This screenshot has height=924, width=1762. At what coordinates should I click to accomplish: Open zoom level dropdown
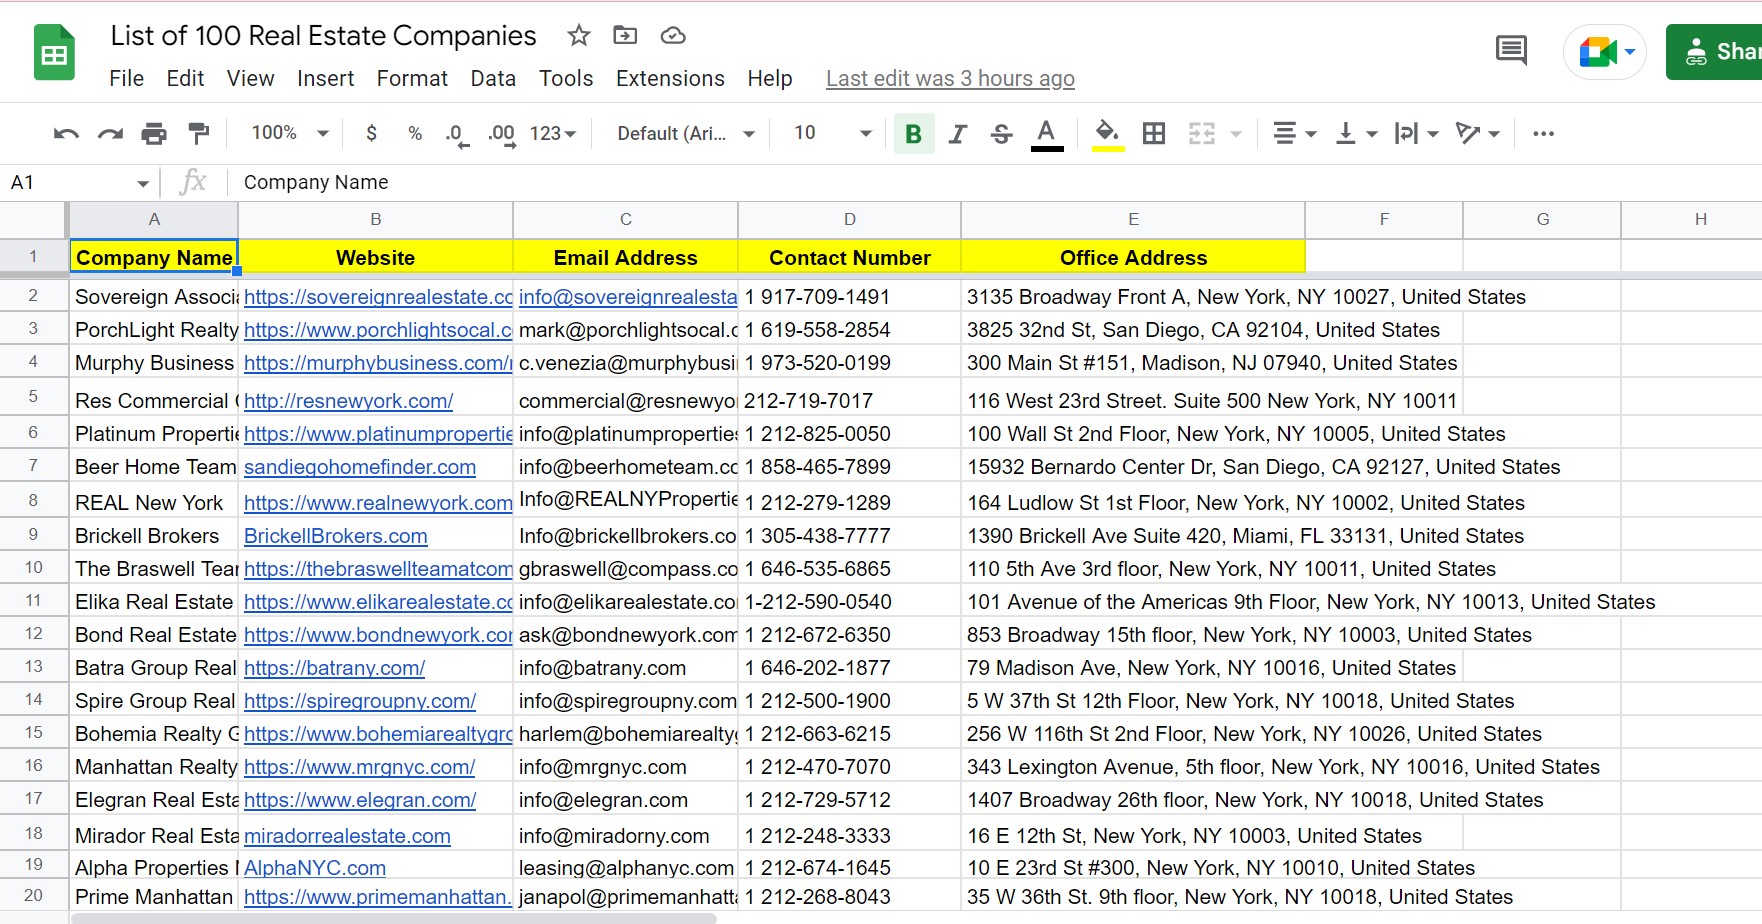coord(290,133)
